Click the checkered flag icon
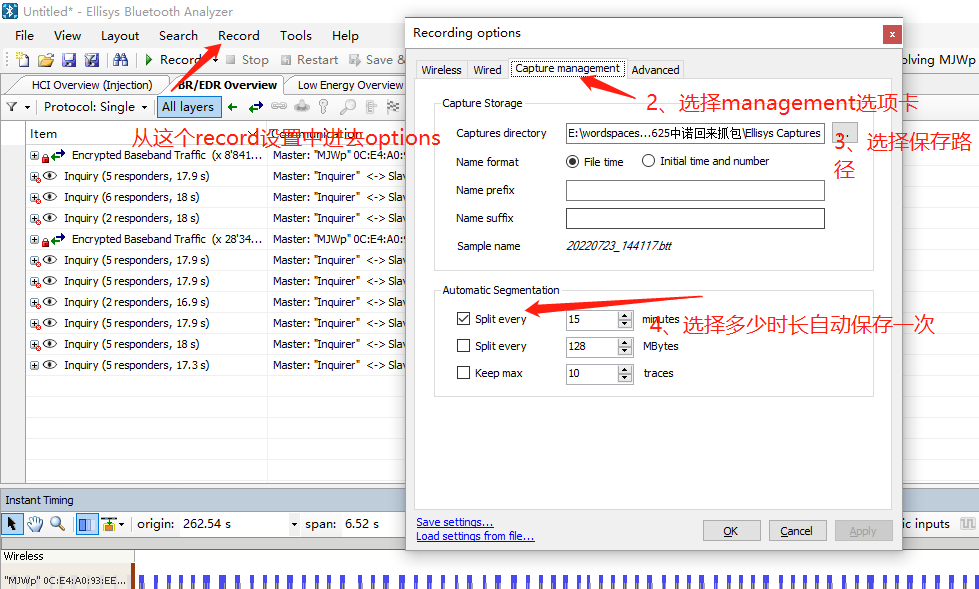The image size is (979, 589). click(x=393, y=107)
